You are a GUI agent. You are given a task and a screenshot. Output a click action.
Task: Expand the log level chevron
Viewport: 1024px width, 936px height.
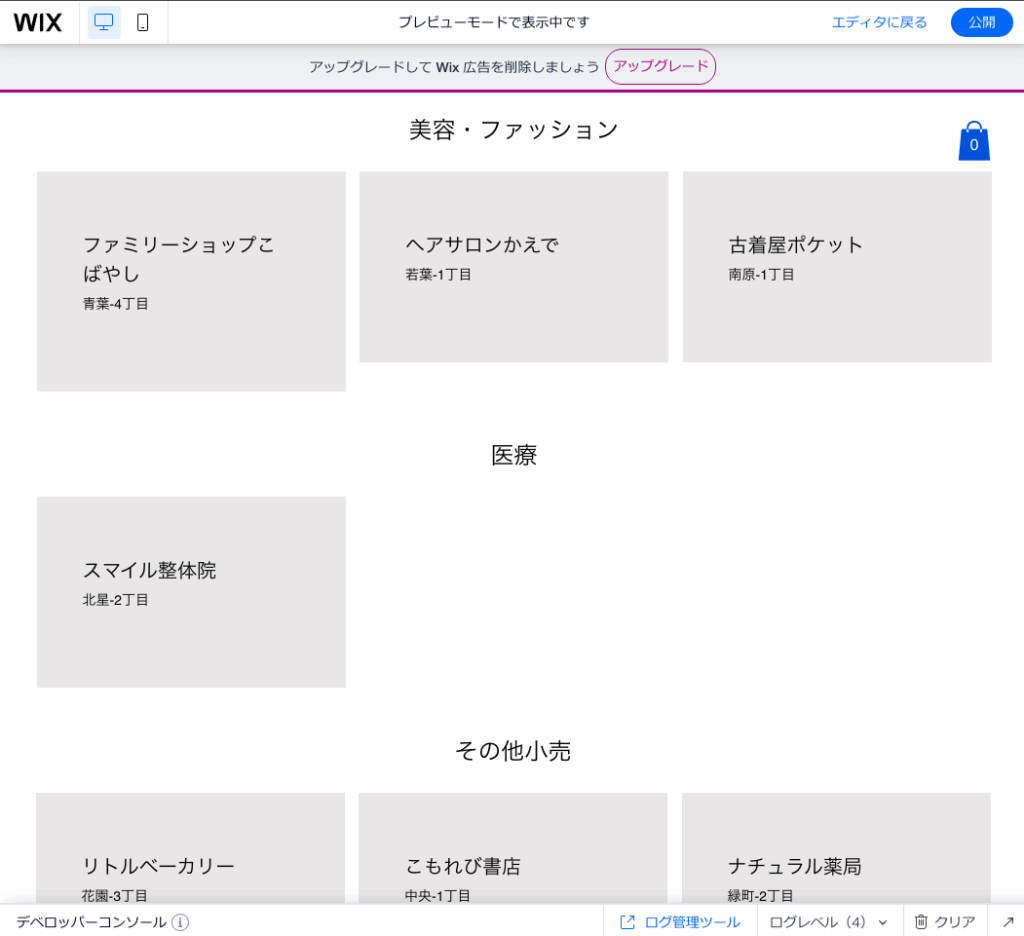[882, 921]
